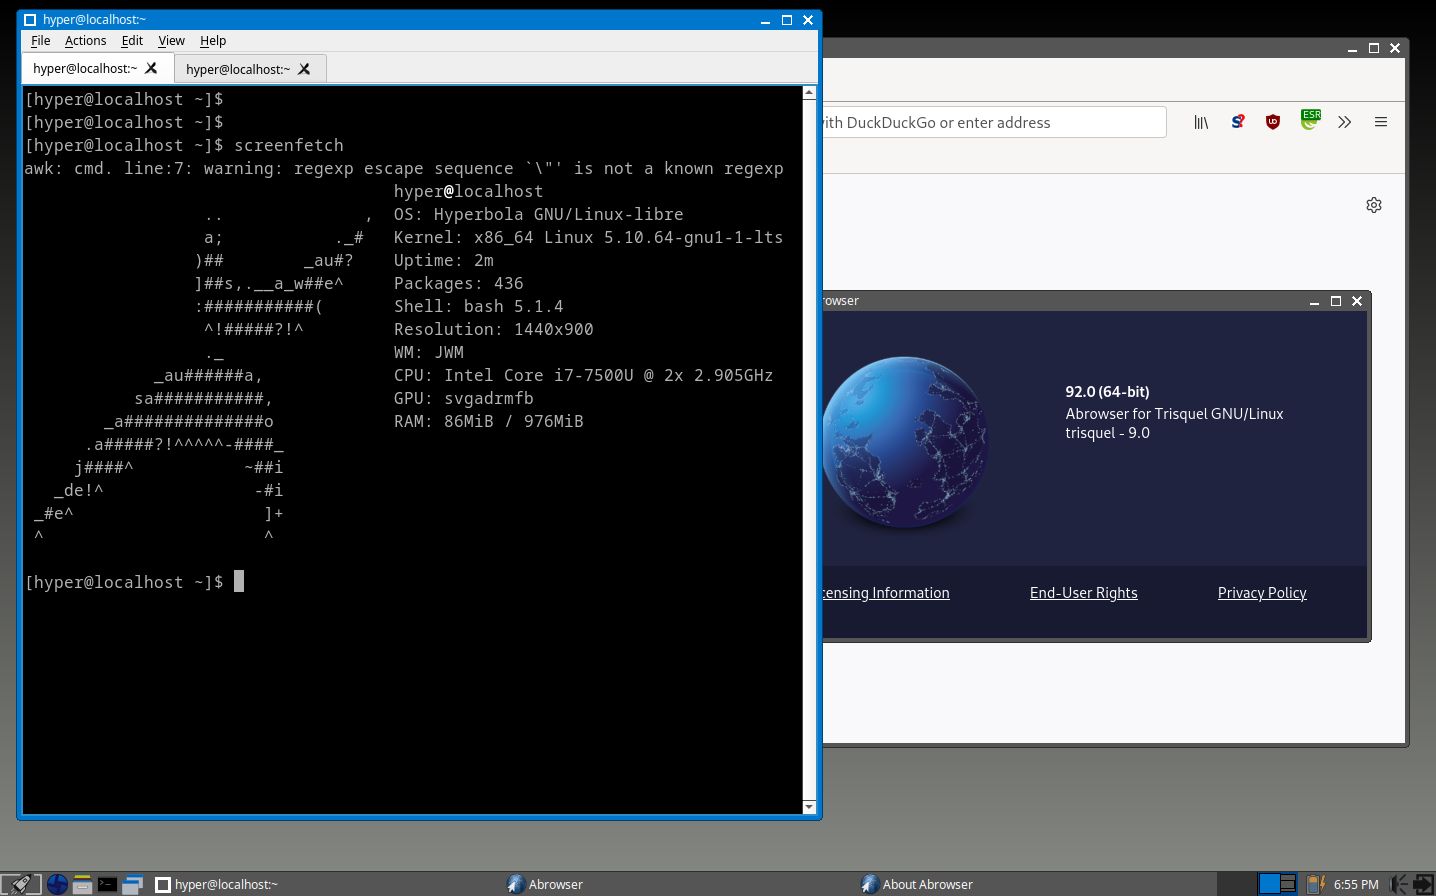Open the uBlock Origin shield extension
This screenshot has width=1436, height=896.
[1273, 122]
